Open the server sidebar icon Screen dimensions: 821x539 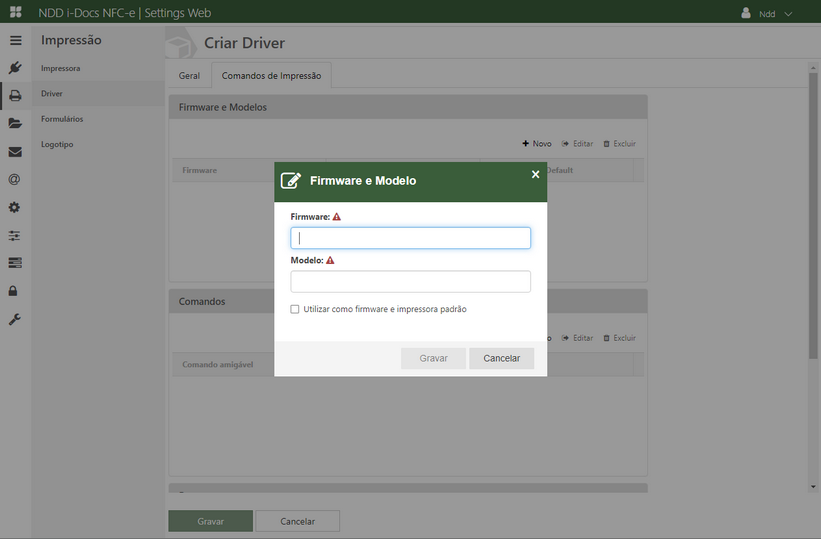(x=15, y=263)
